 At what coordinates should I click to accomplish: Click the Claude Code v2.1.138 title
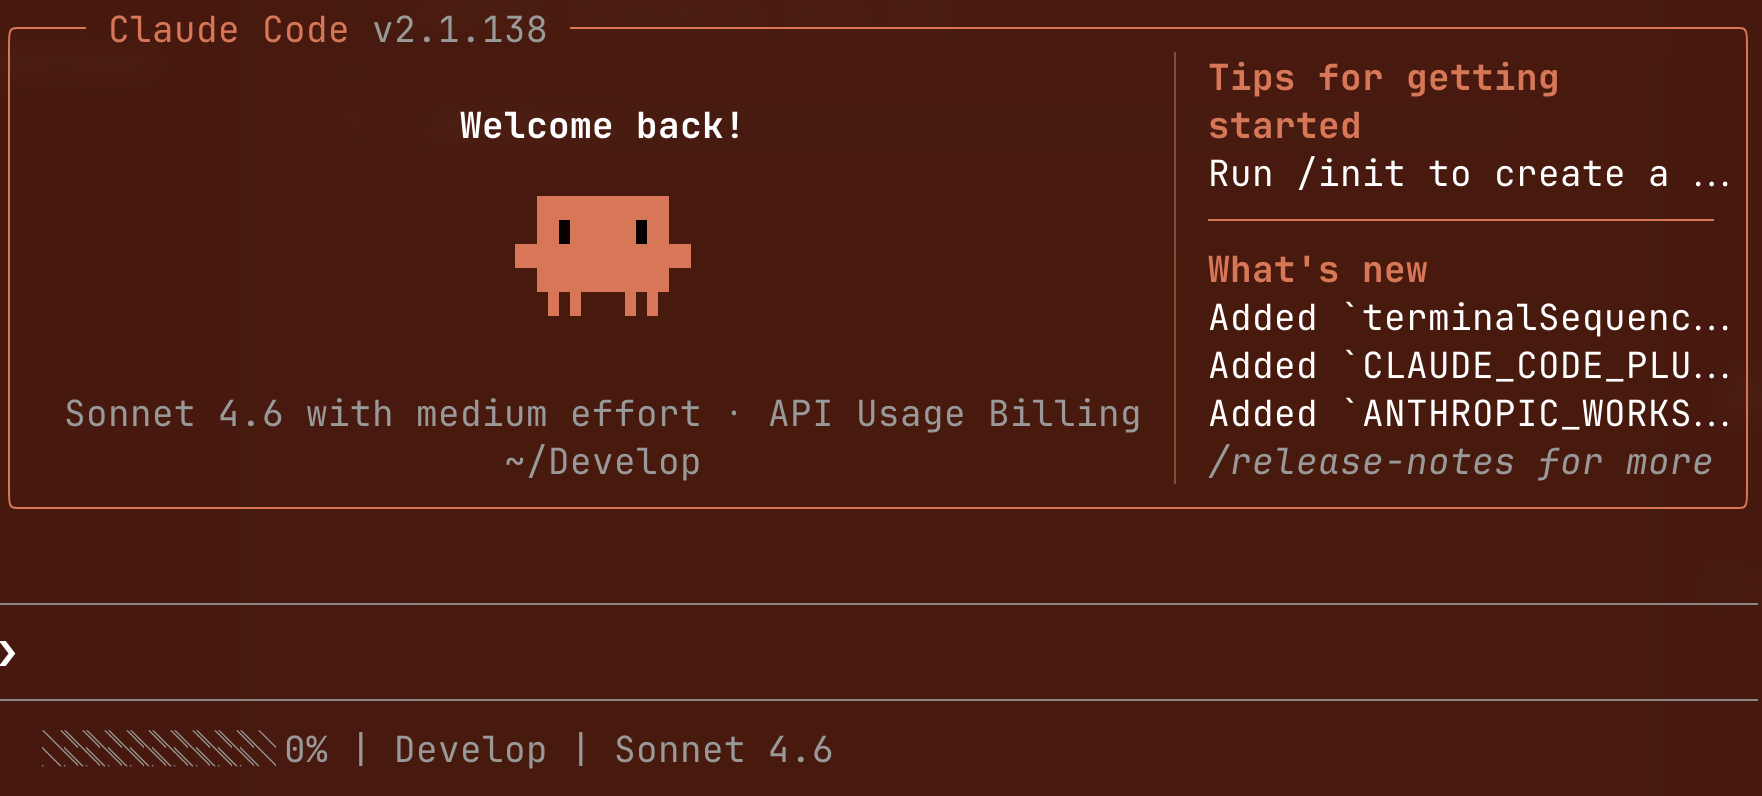click(328, 30)
